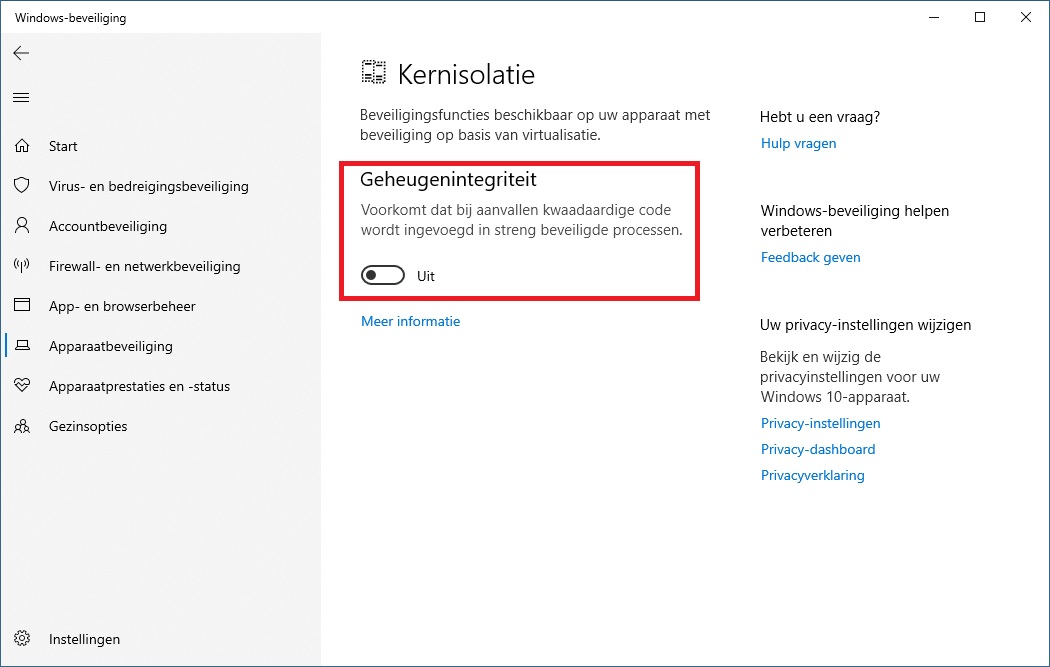Click the 'Hebt u een vraag?' text
The image size is (1050, 667).
pyautogui.click(x=820, y=117)
